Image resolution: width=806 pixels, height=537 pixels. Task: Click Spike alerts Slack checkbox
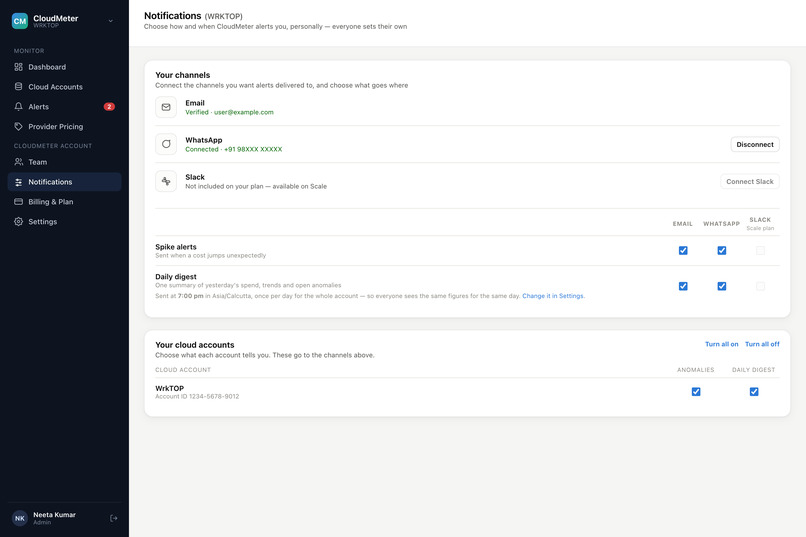click(760, 251)
